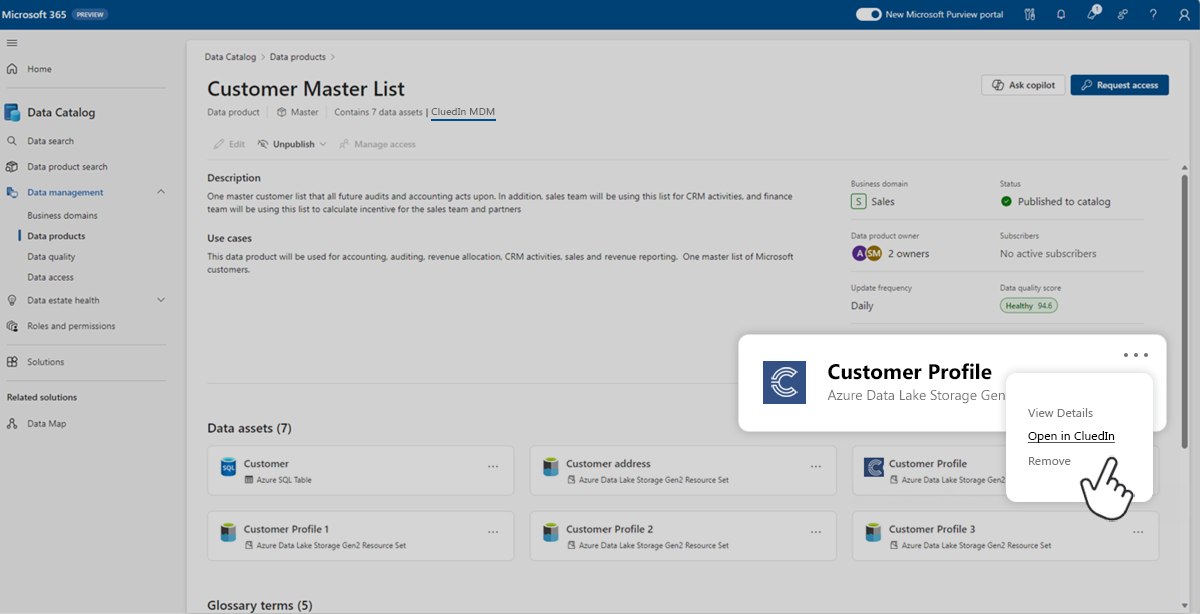Click the Help question mark icon

(x=1152, y=14)
